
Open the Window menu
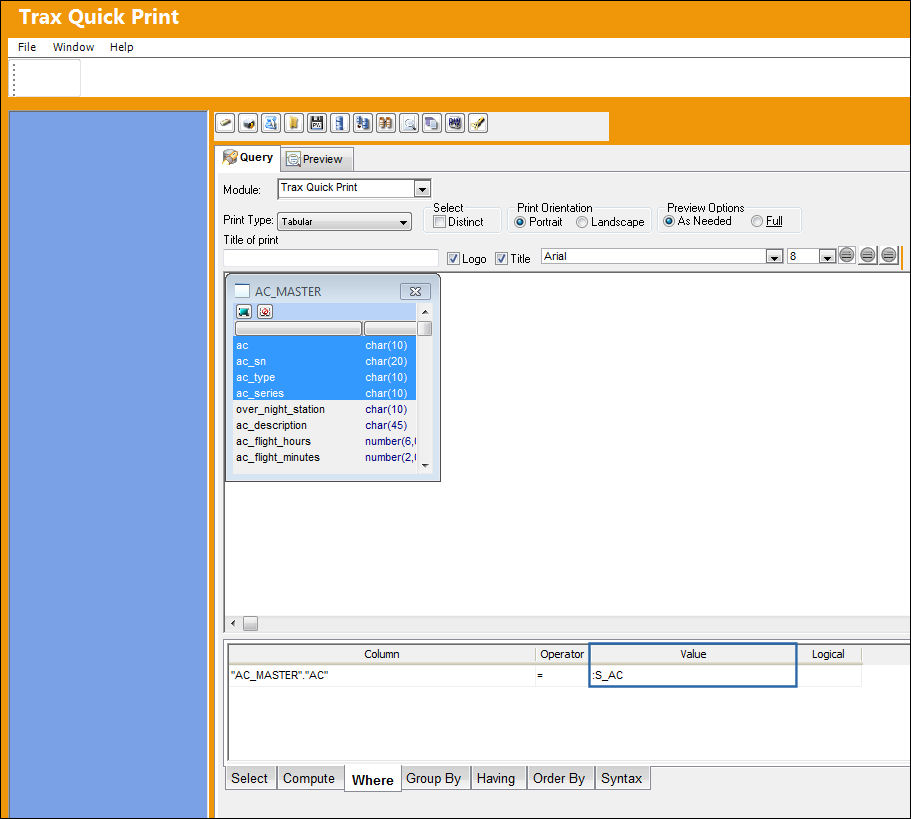tap(73, 47)
